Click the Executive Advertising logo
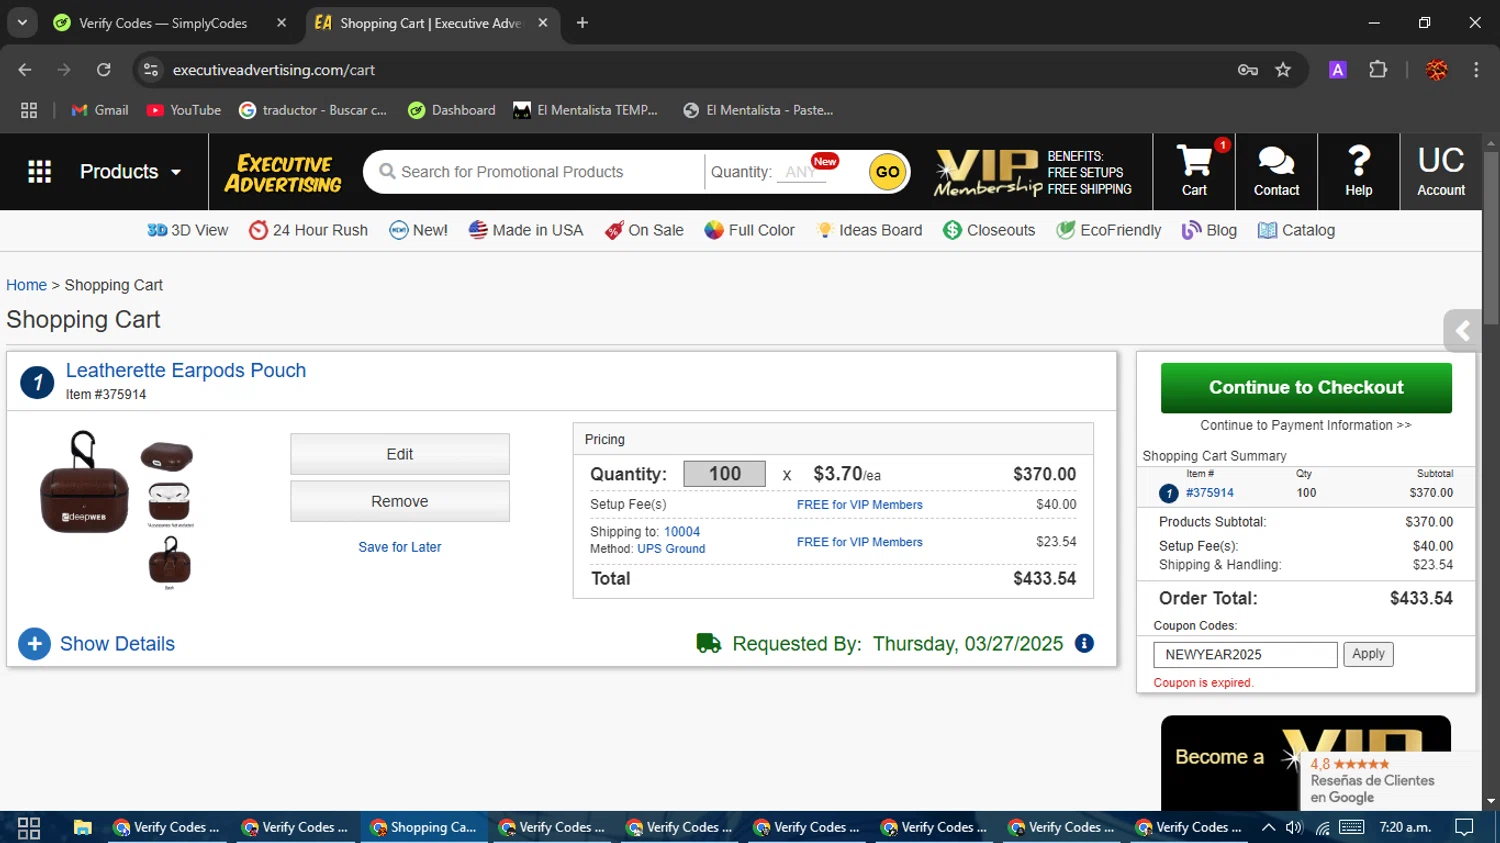Image resolution: width=1500 pixels, height=843 pixels. (283, 172)
